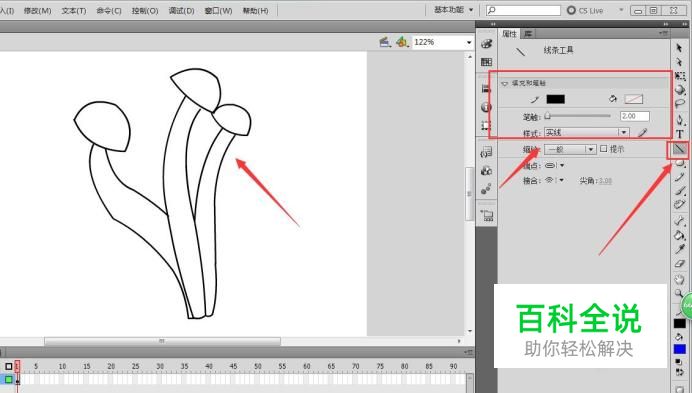Open the Components panel icon

click(486, 171)
